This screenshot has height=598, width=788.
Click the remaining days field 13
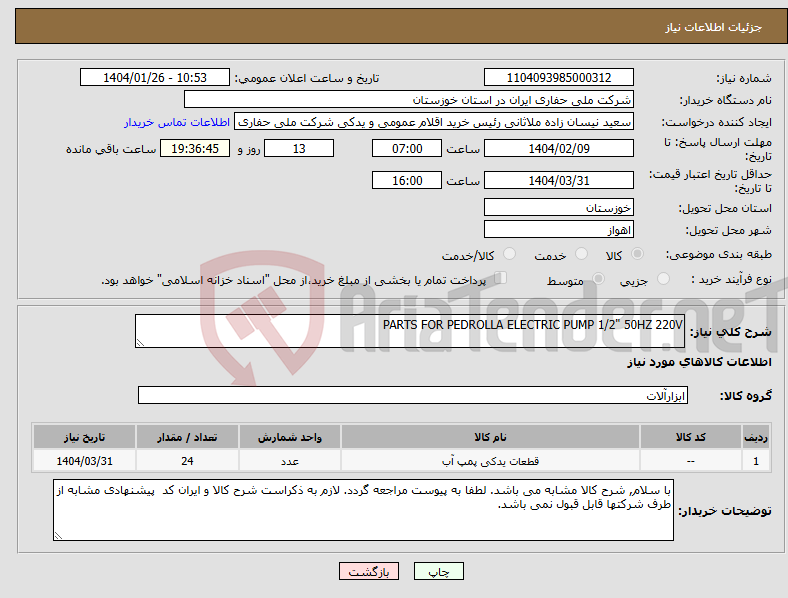click(299, 149)
